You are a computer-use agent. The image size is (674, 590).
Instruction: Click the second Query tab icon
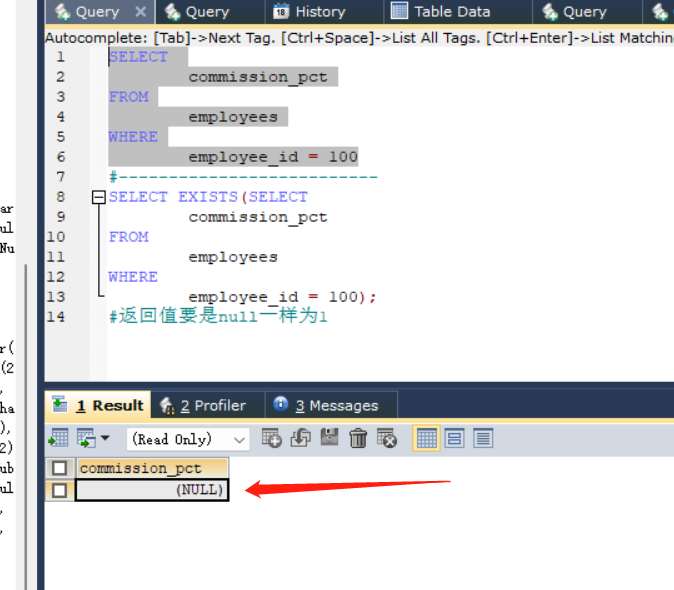pos(172,12)
